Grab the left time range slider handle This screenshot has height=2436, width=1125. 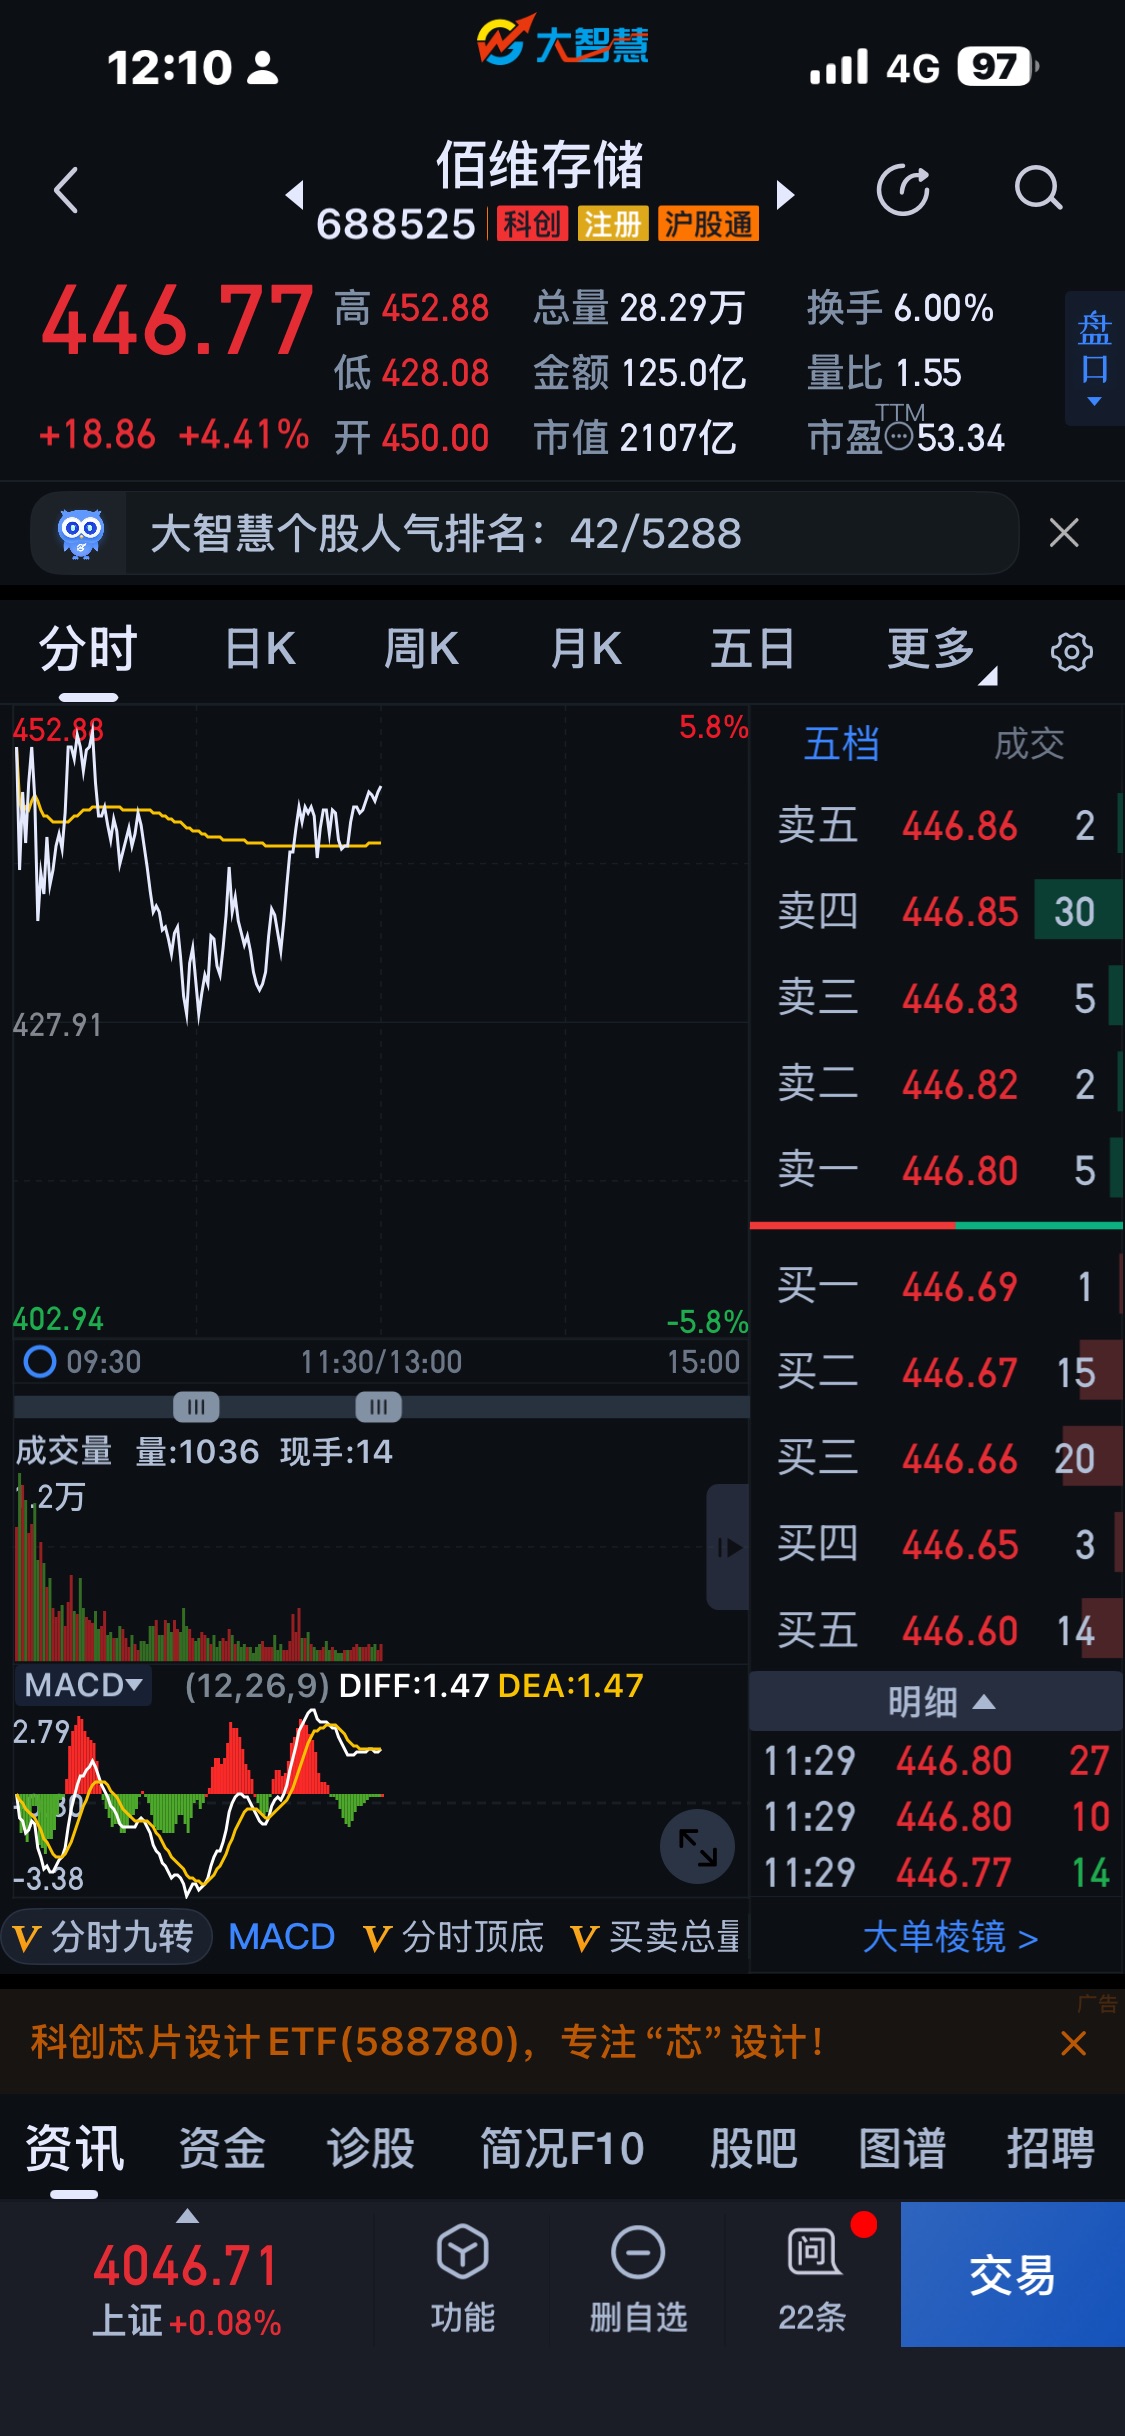pyautogui.click(x=196, y=1407)
